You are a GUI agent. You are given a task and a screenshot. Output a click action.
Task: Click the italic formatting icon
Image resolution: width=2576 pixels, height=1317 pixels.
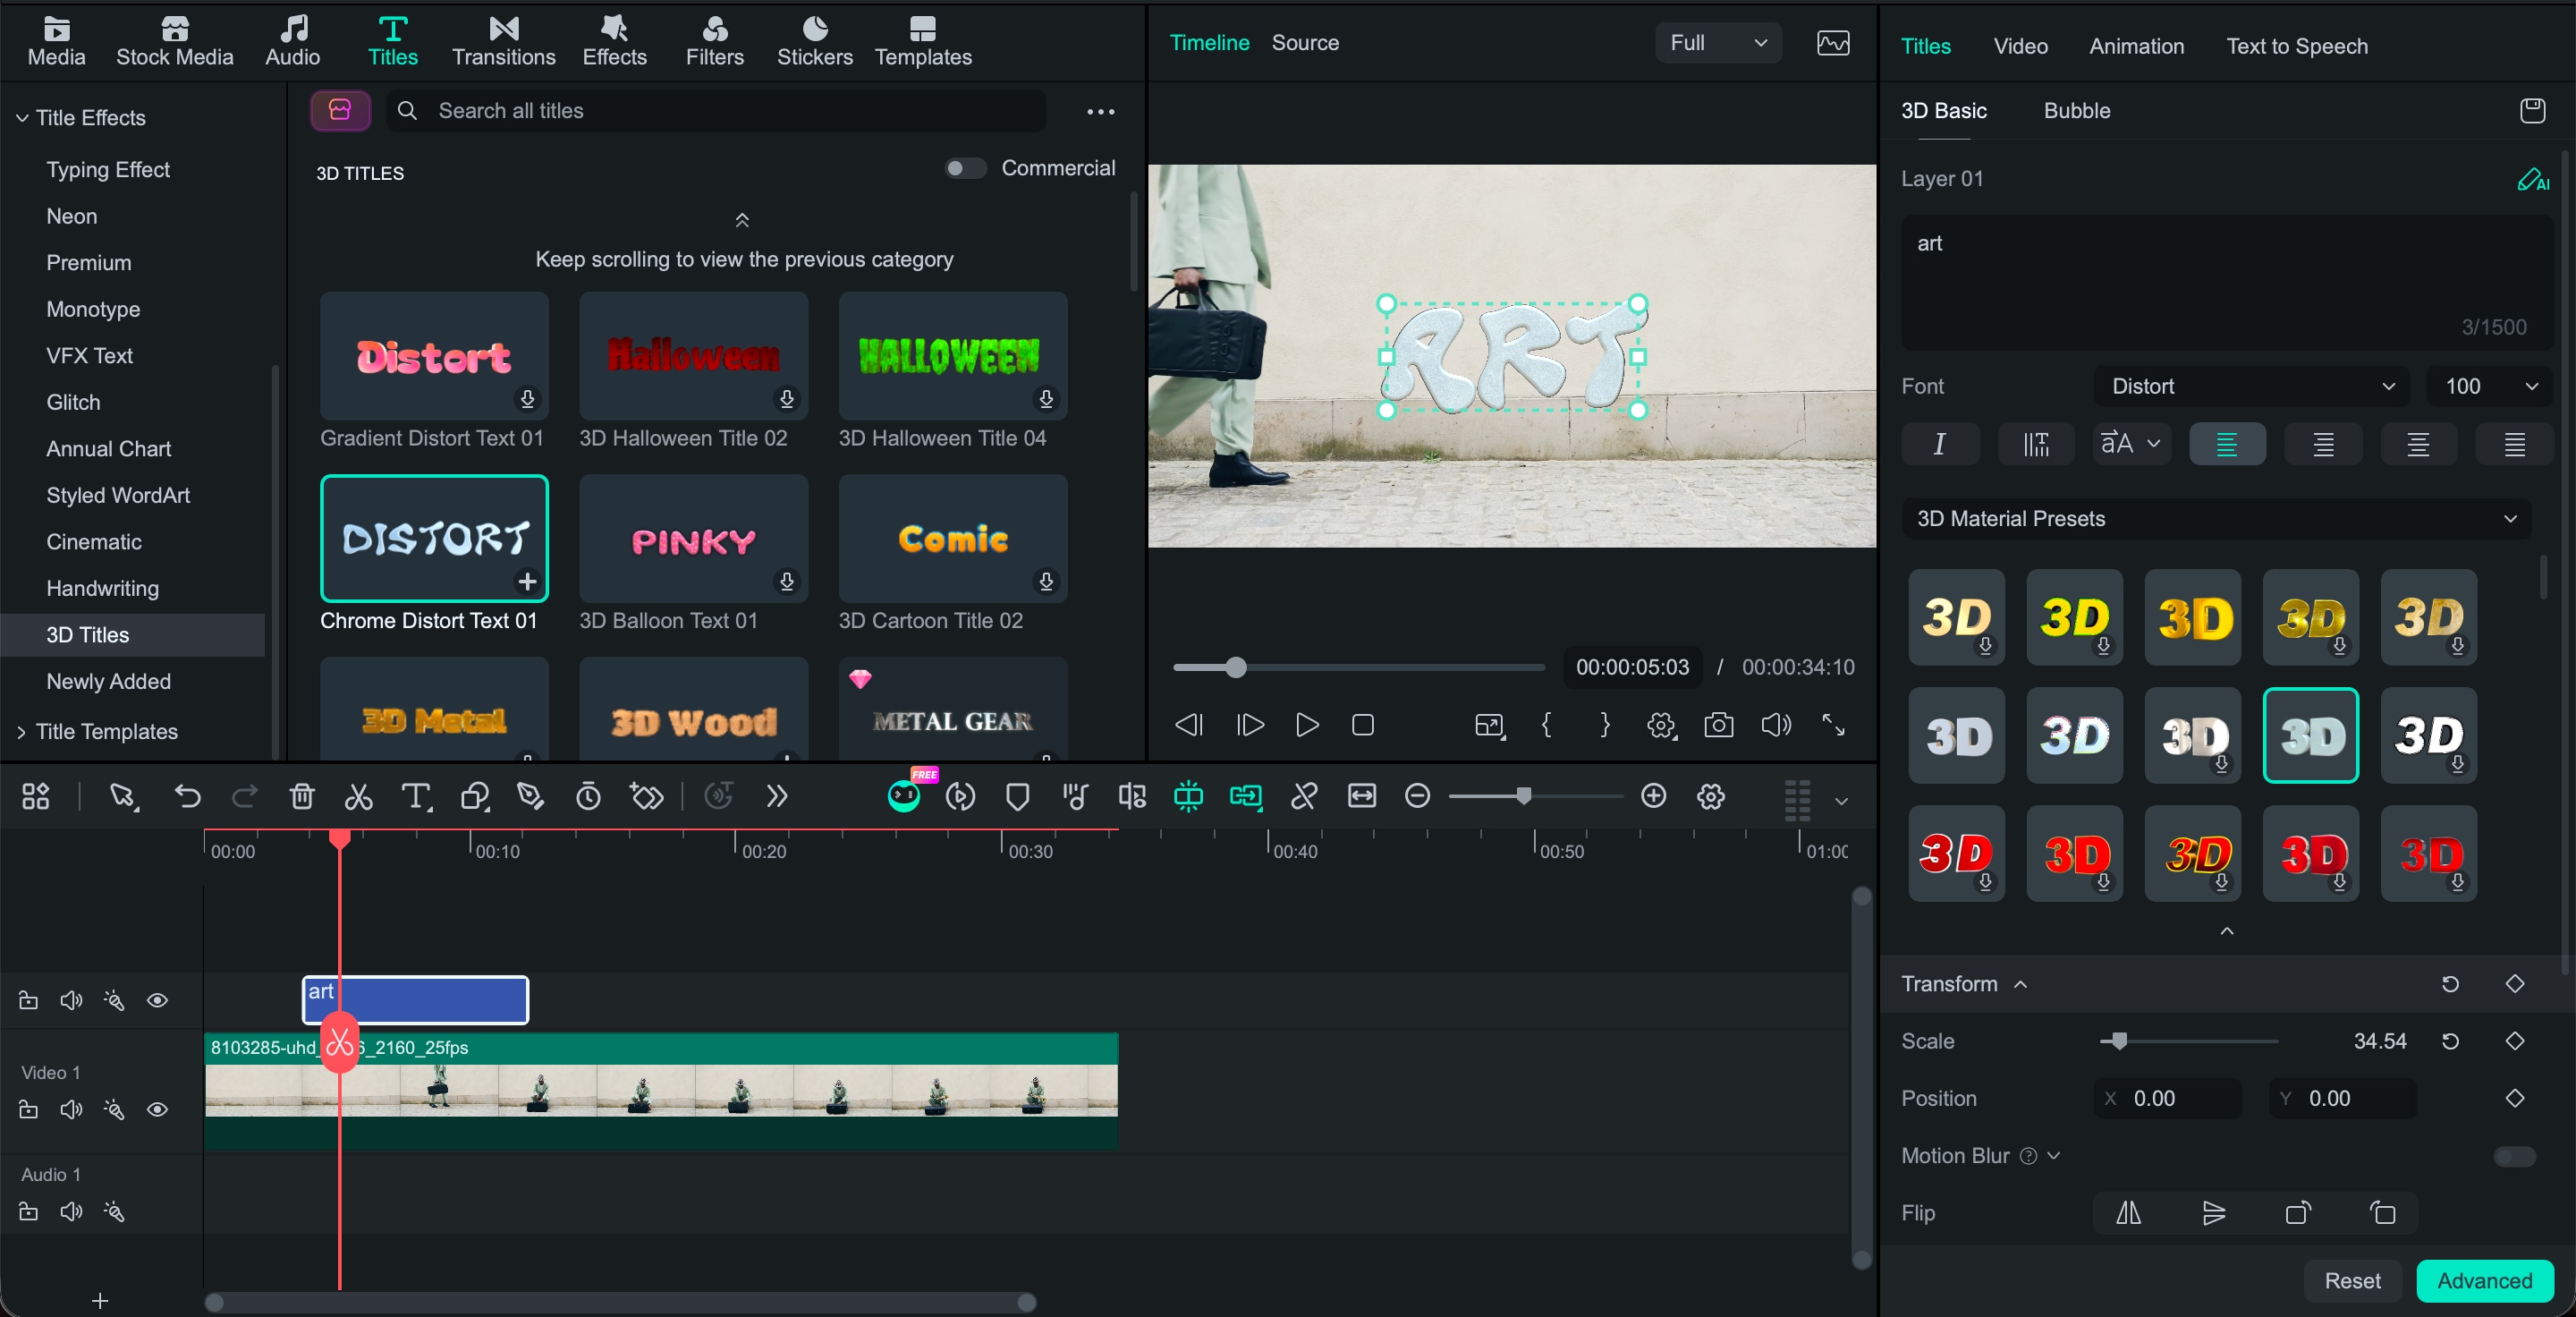pyautogui.click(x=1939, y=444)
